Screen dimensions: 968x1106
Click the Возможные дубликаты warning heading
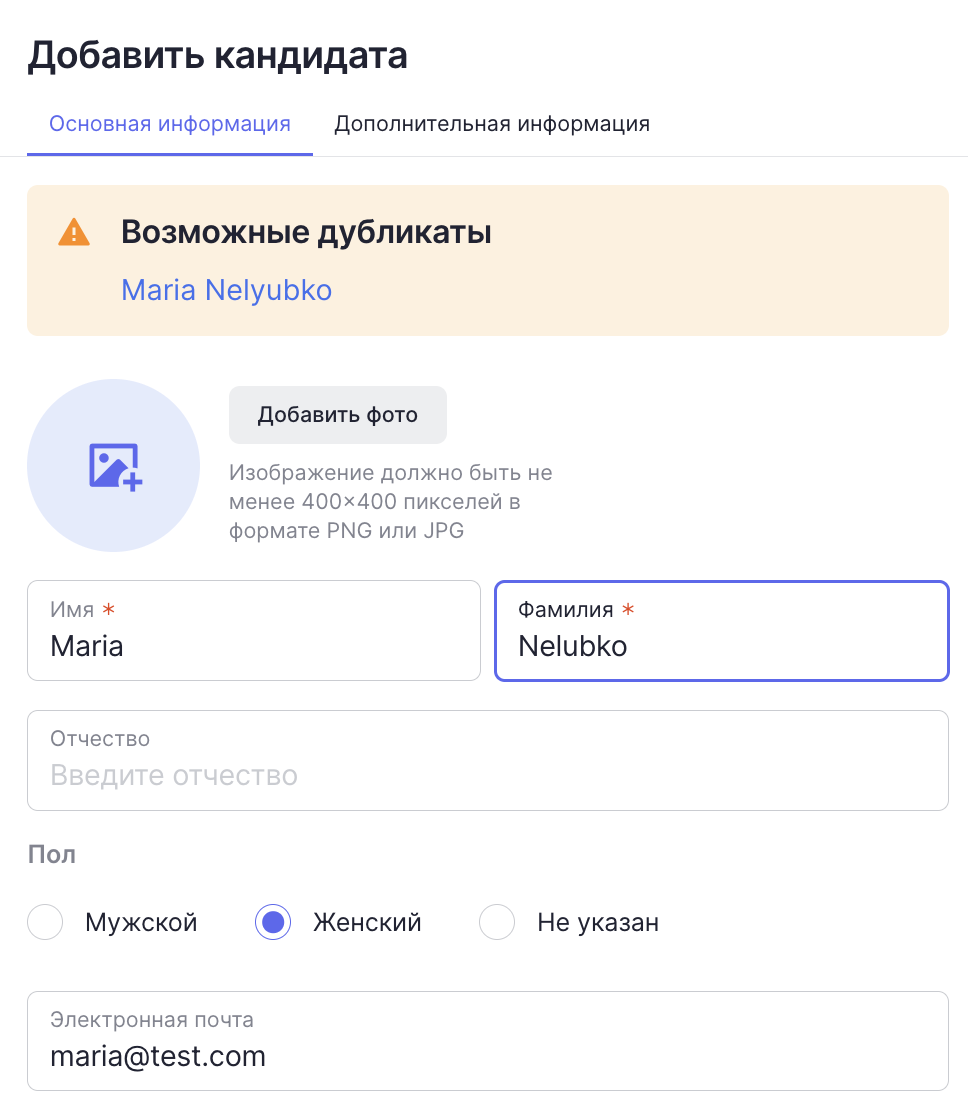point(306,232)
